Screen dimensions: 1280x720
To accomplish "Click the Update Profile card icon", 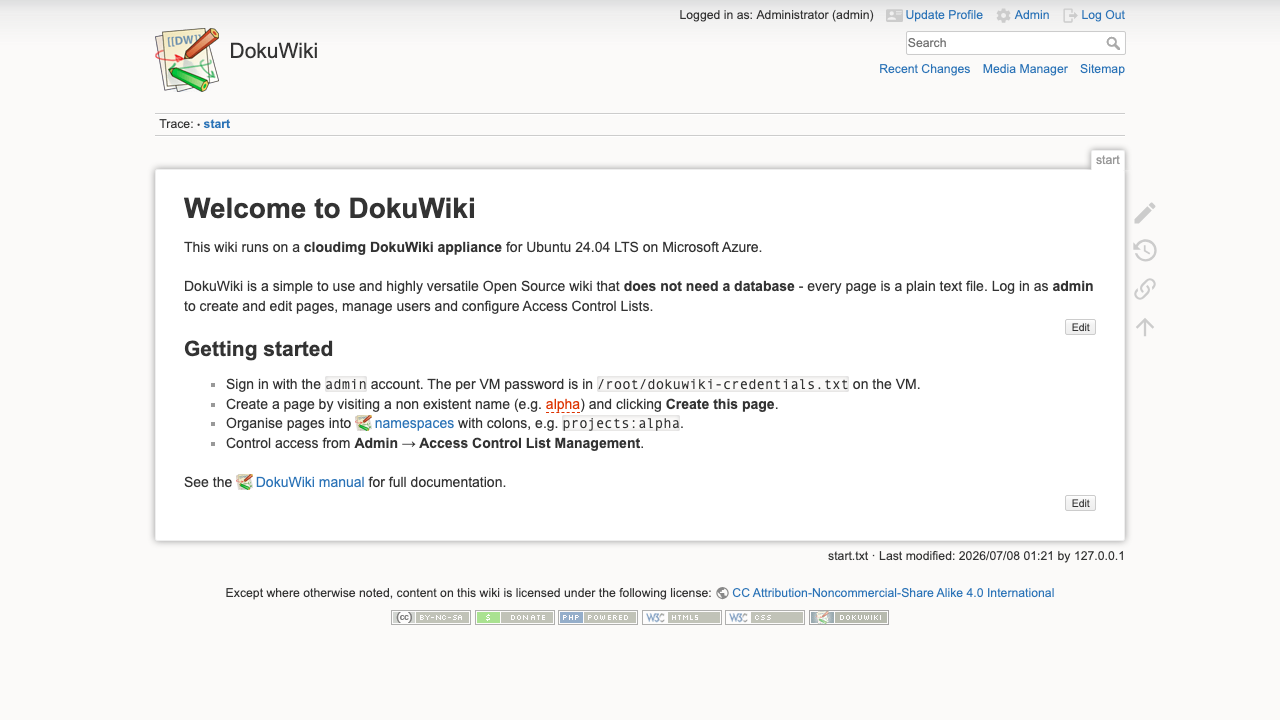I will (894, 15).
